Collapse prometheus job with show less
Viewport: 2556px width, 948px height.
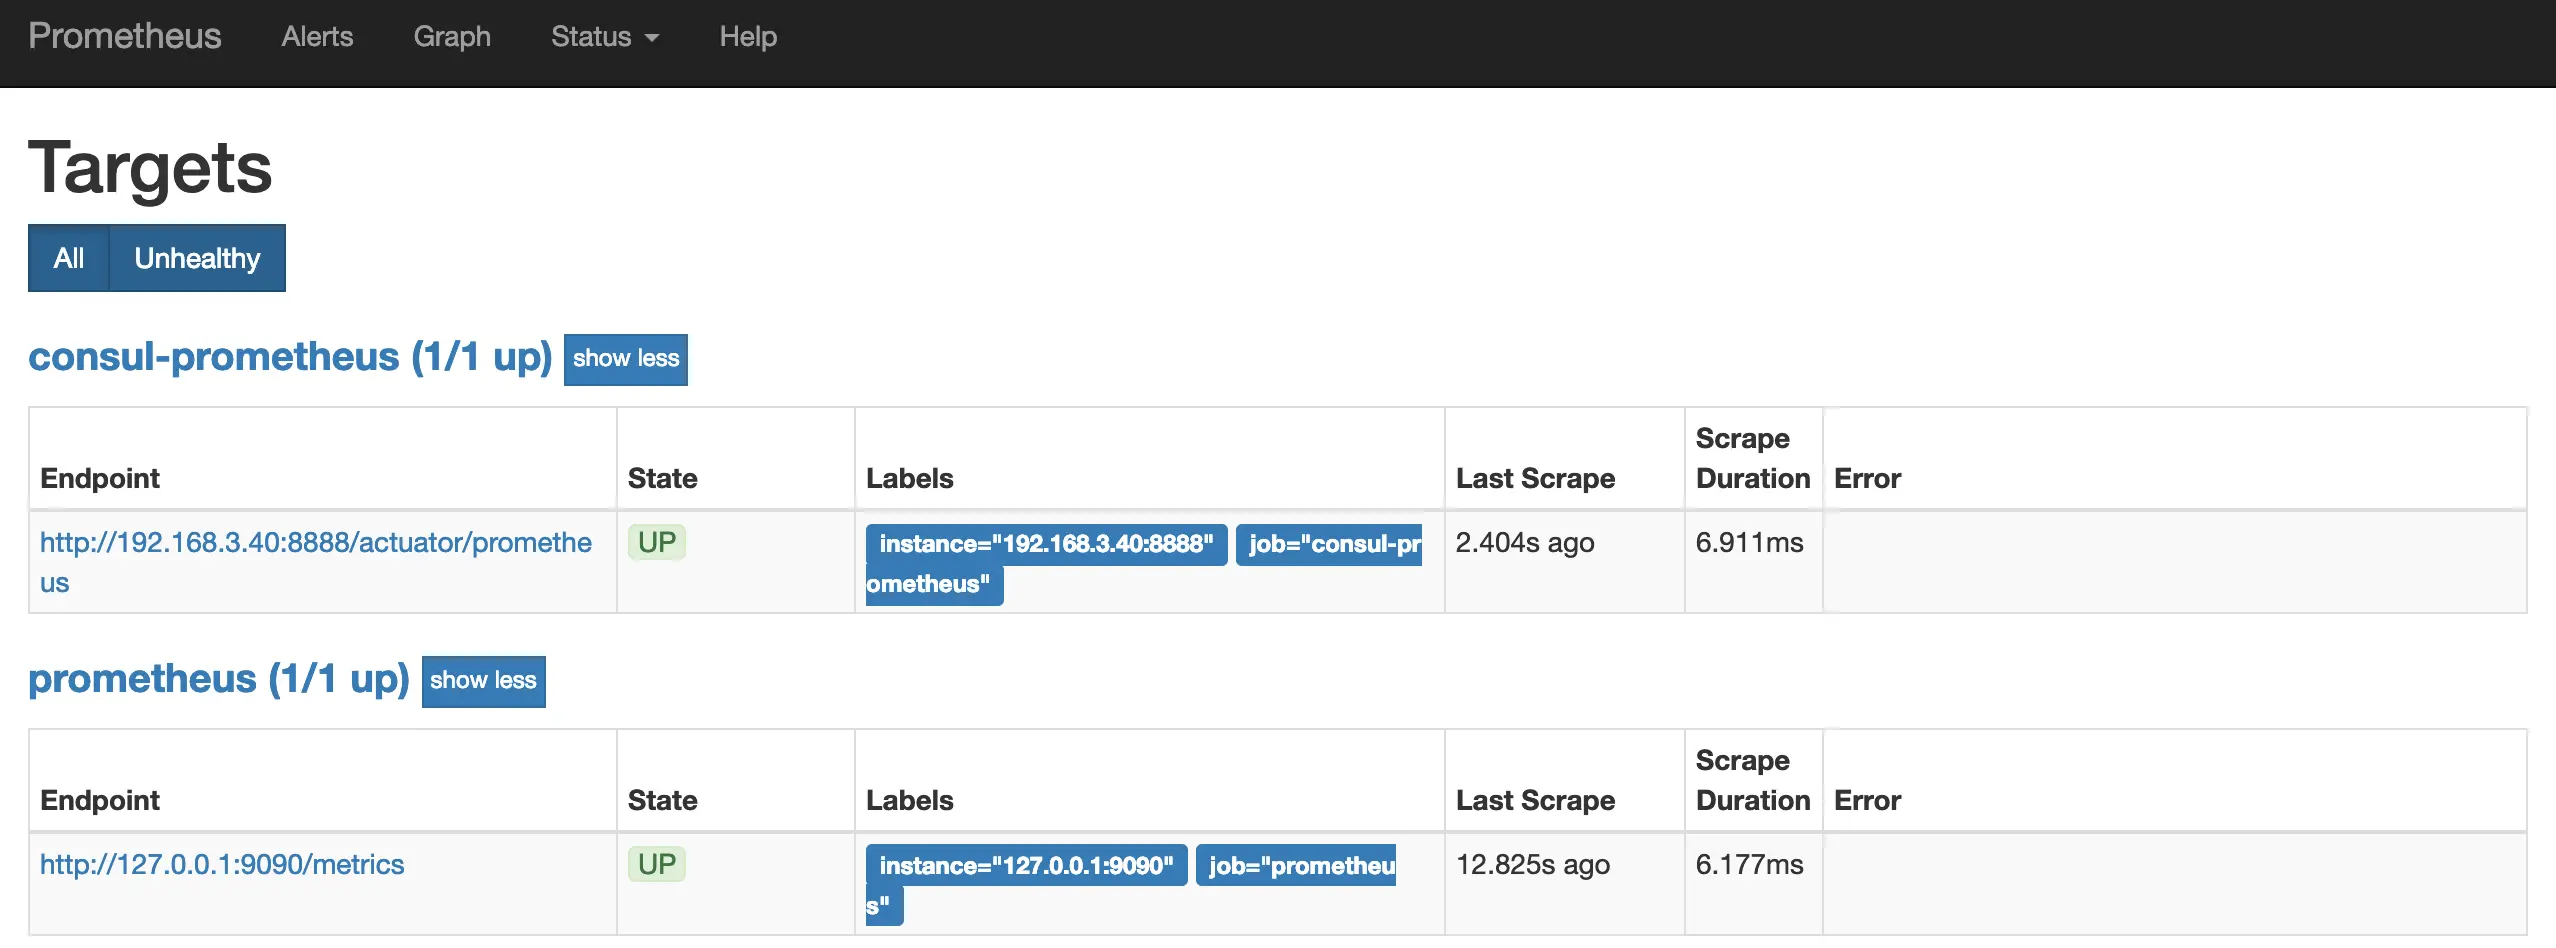[483, 681]
